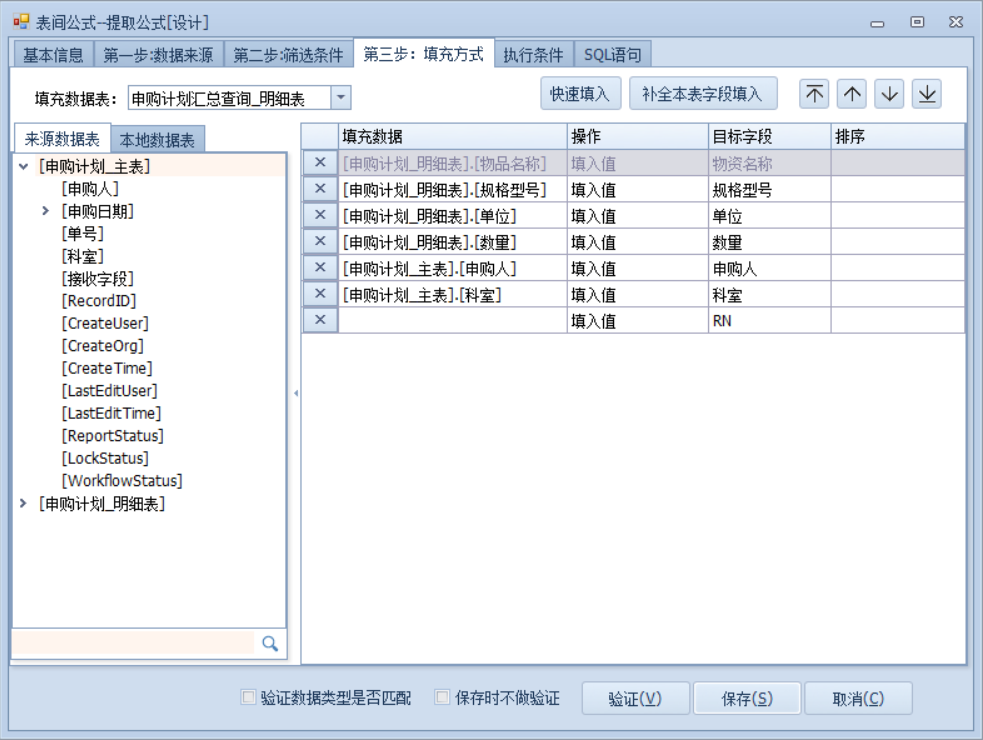
Task: Click the move-to-top arrow button
Action: (x=815, y=94)
